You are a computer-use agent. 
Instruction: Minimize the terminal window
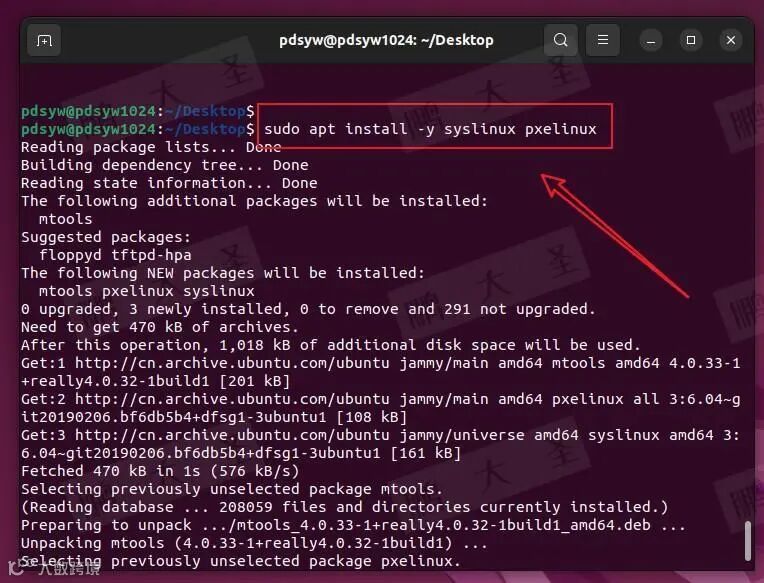pos(650,40)
